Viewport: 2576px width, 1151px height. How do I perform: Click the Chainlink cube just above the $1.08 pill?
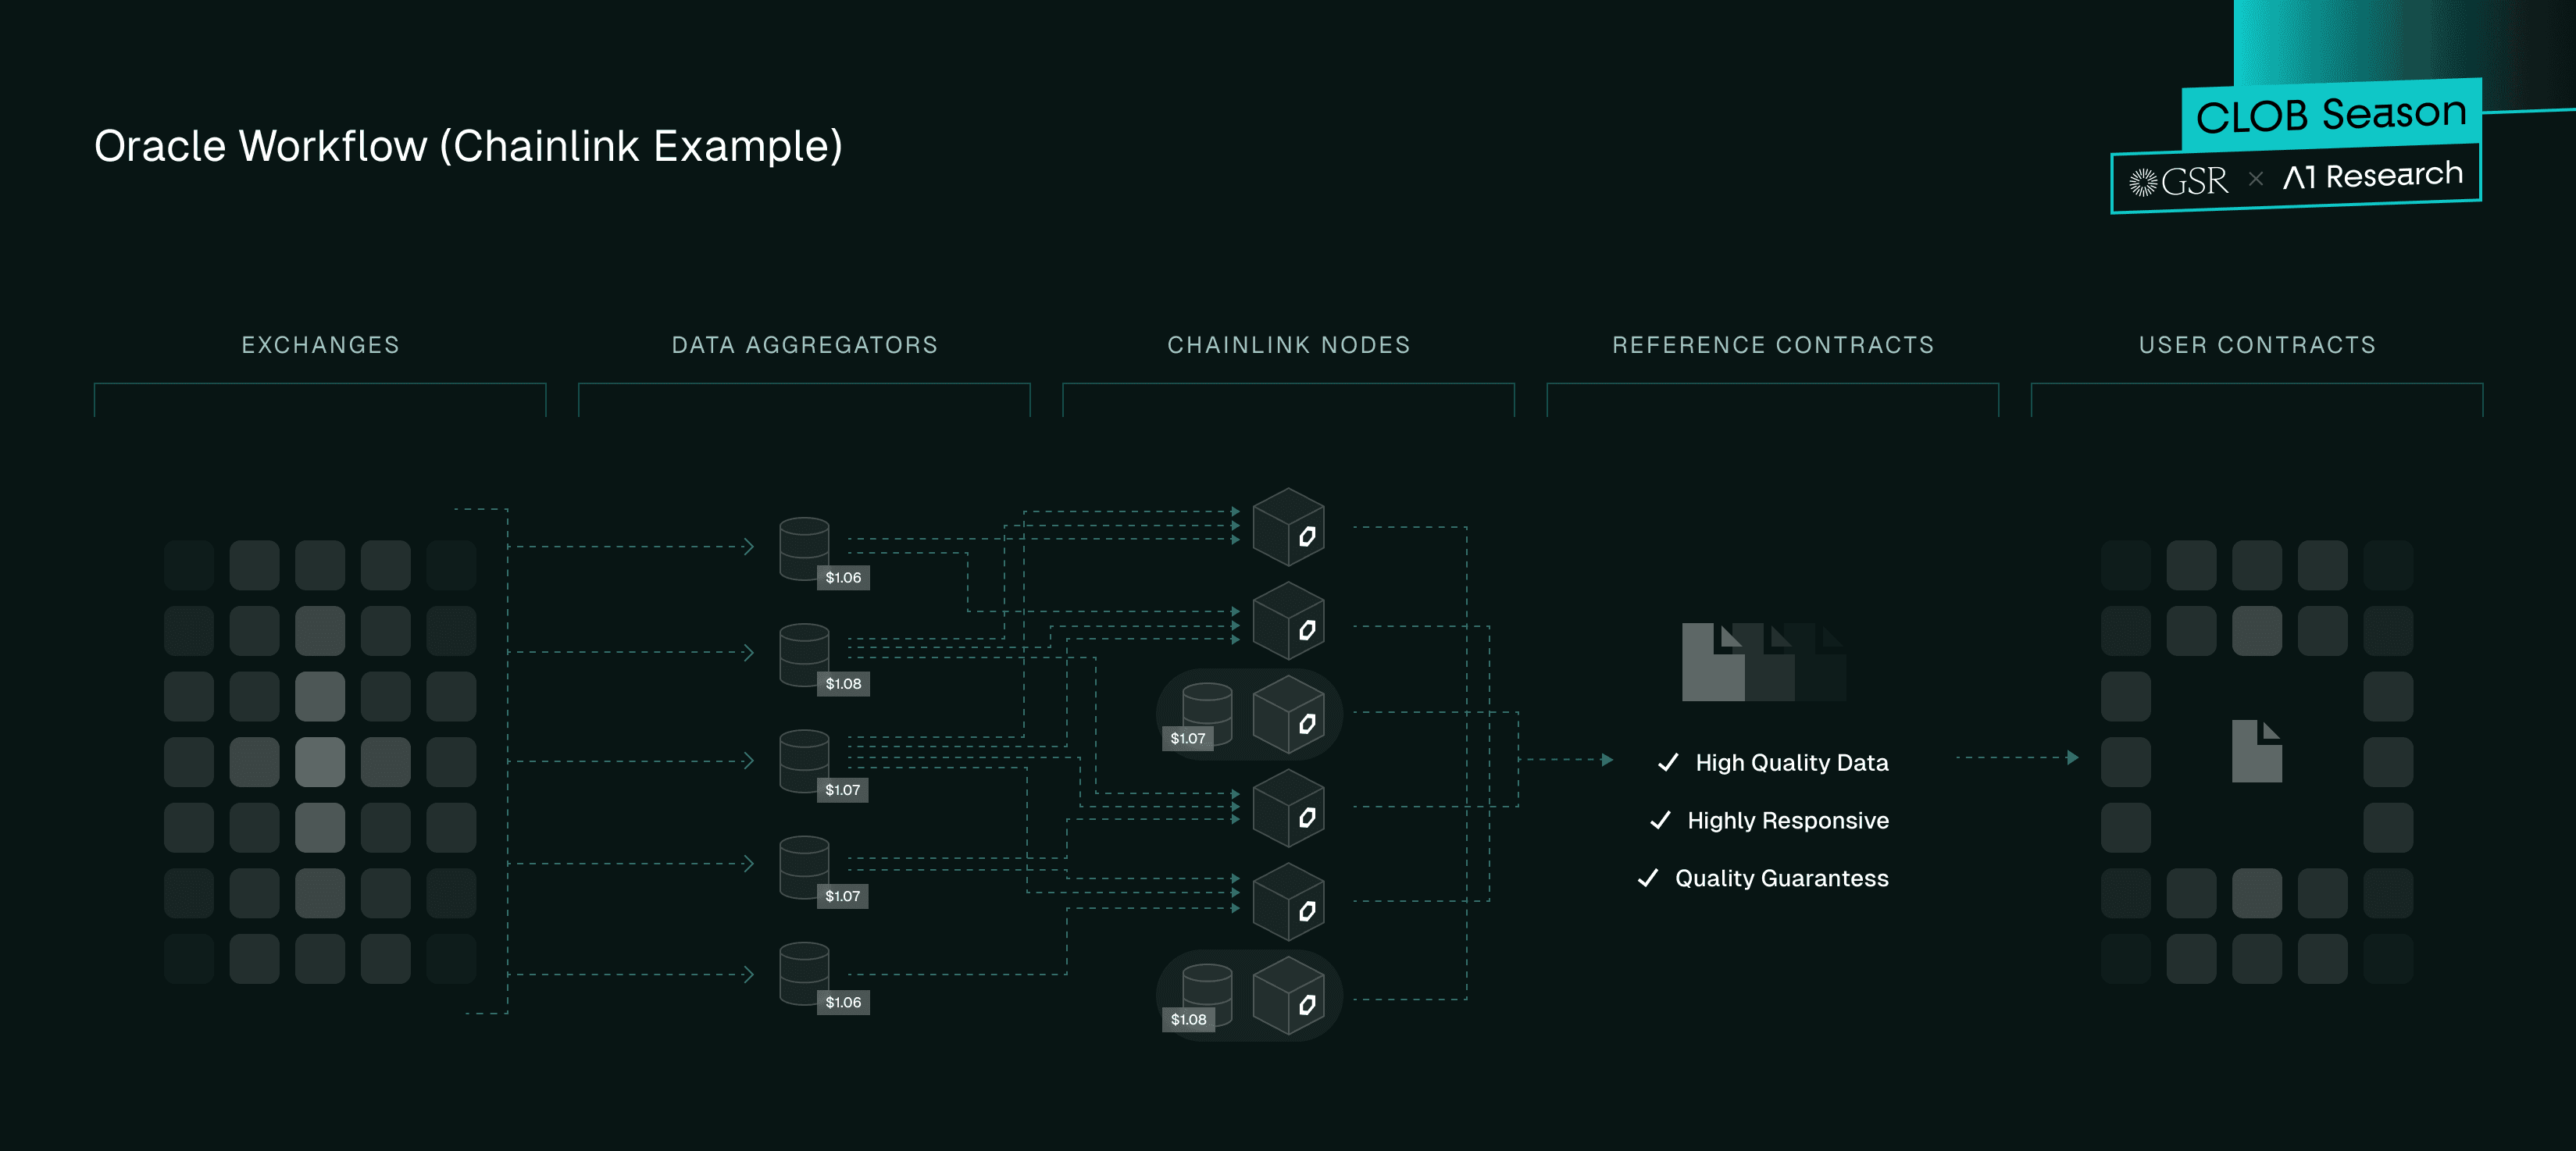(x=1289, y=902)
